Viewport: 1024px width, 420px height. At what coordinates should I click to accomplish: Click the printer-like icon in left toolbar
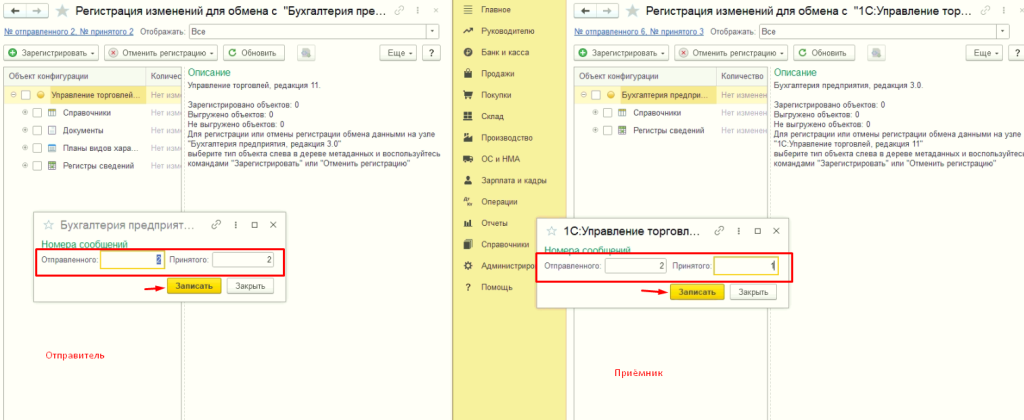[x=306, y=53]
